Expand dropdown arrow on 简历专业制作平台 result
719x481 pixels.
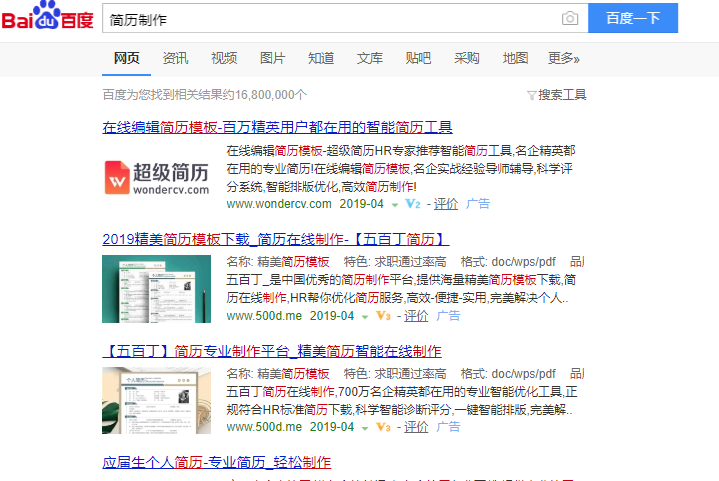[365, 428]
